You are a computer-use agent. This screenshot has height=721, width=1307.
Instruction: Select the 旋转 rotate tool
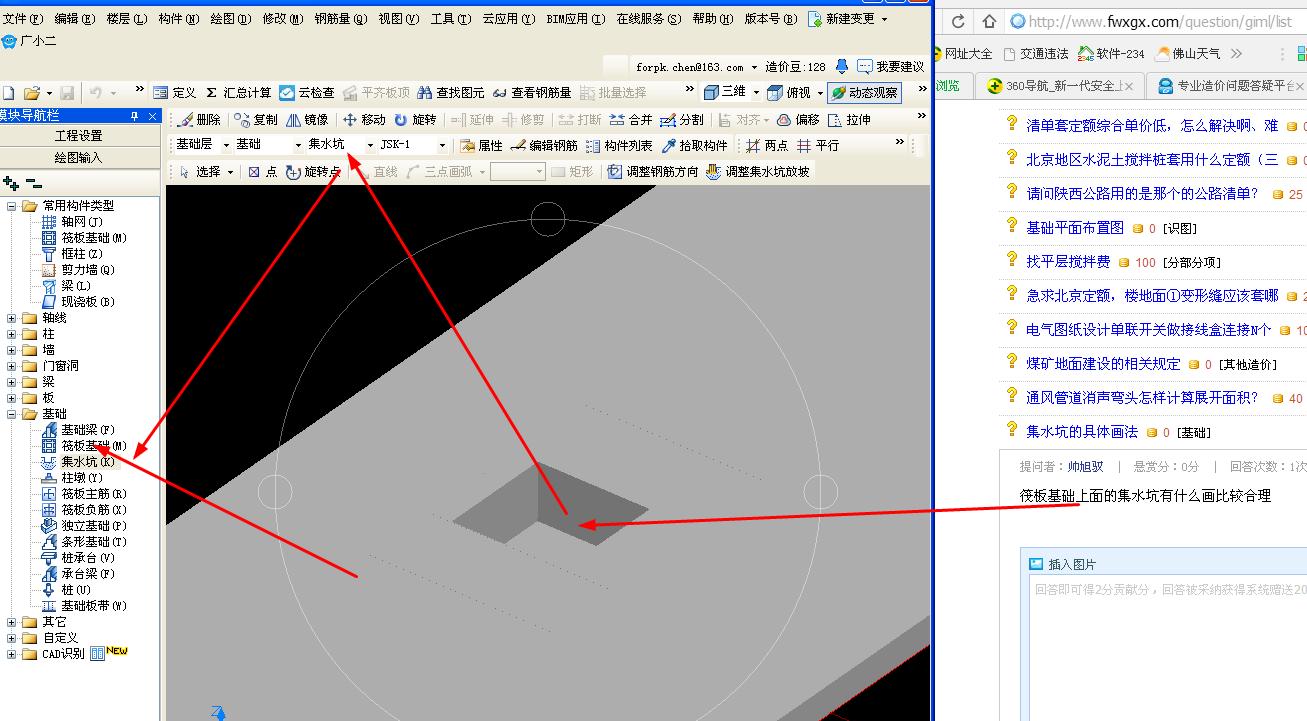click(x=416, y=119)
